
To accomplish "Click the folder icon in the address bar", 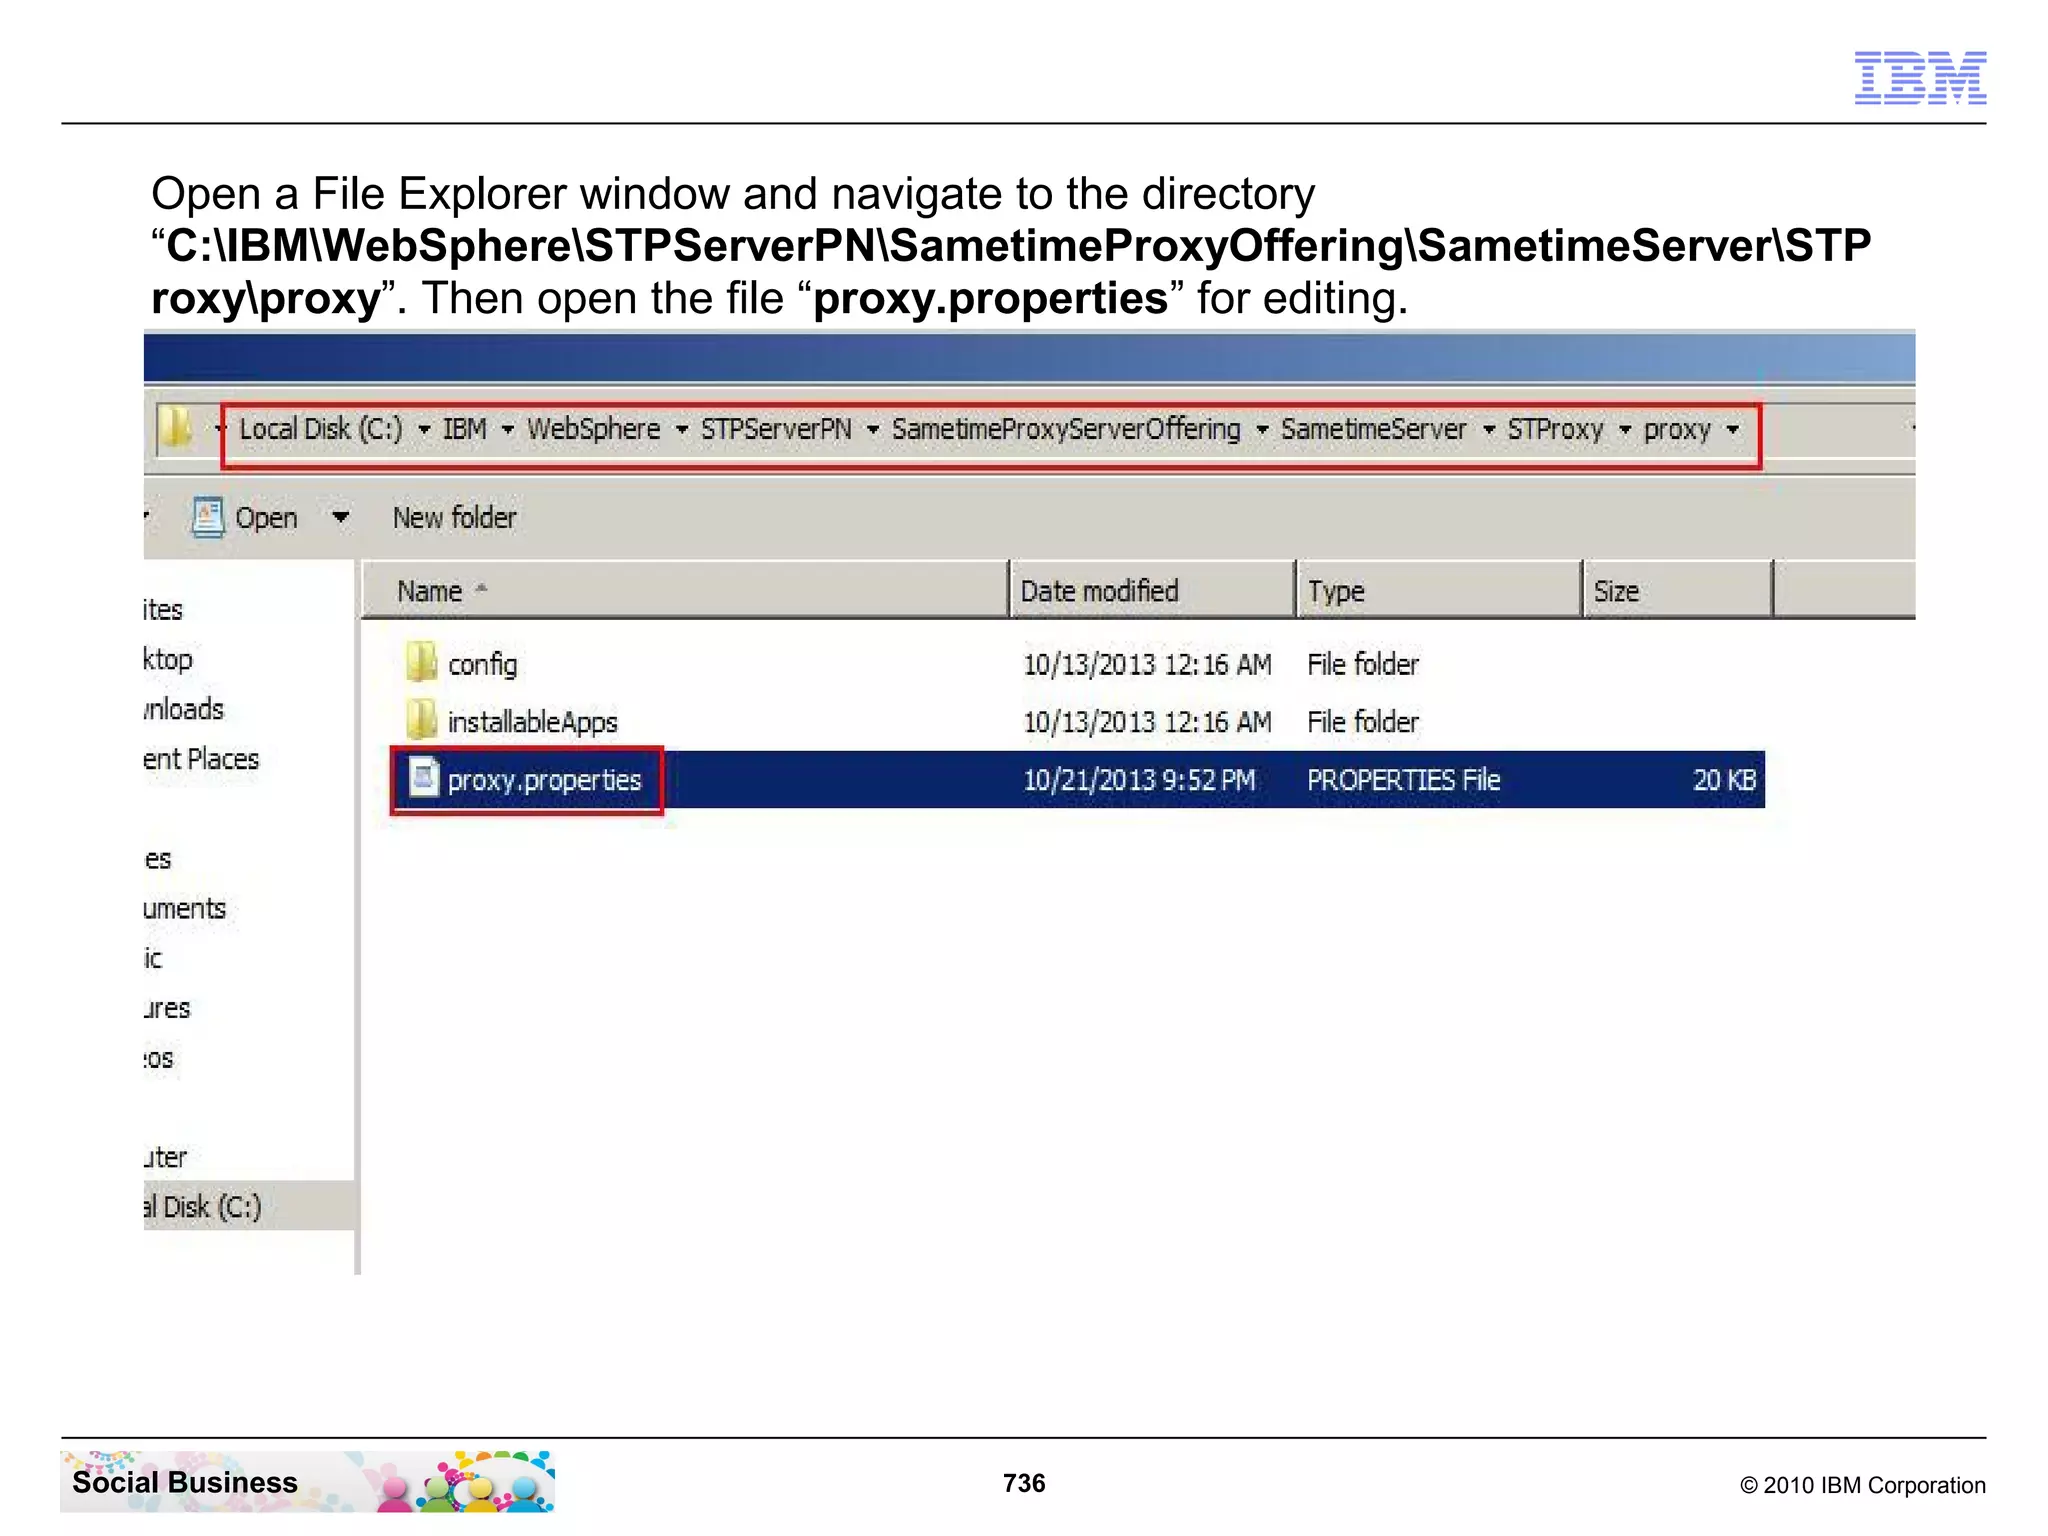I will coord(176,428).
